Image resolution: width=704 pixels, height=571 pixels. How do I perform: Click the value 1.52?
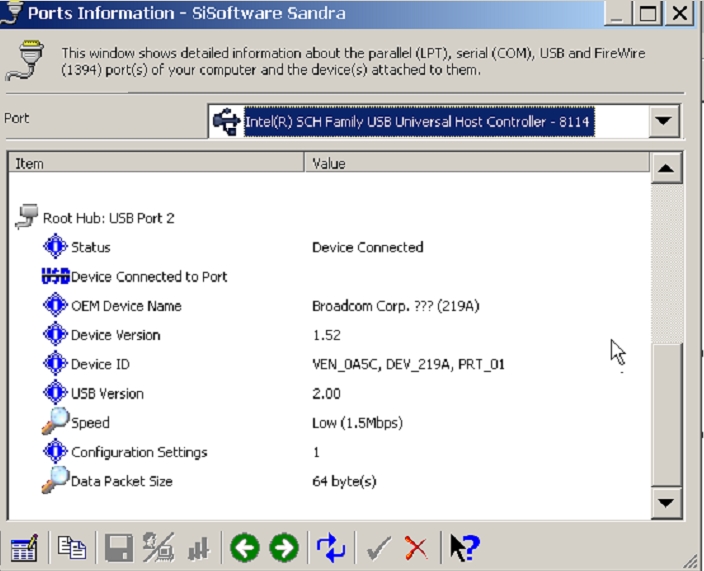coord(326,335)
